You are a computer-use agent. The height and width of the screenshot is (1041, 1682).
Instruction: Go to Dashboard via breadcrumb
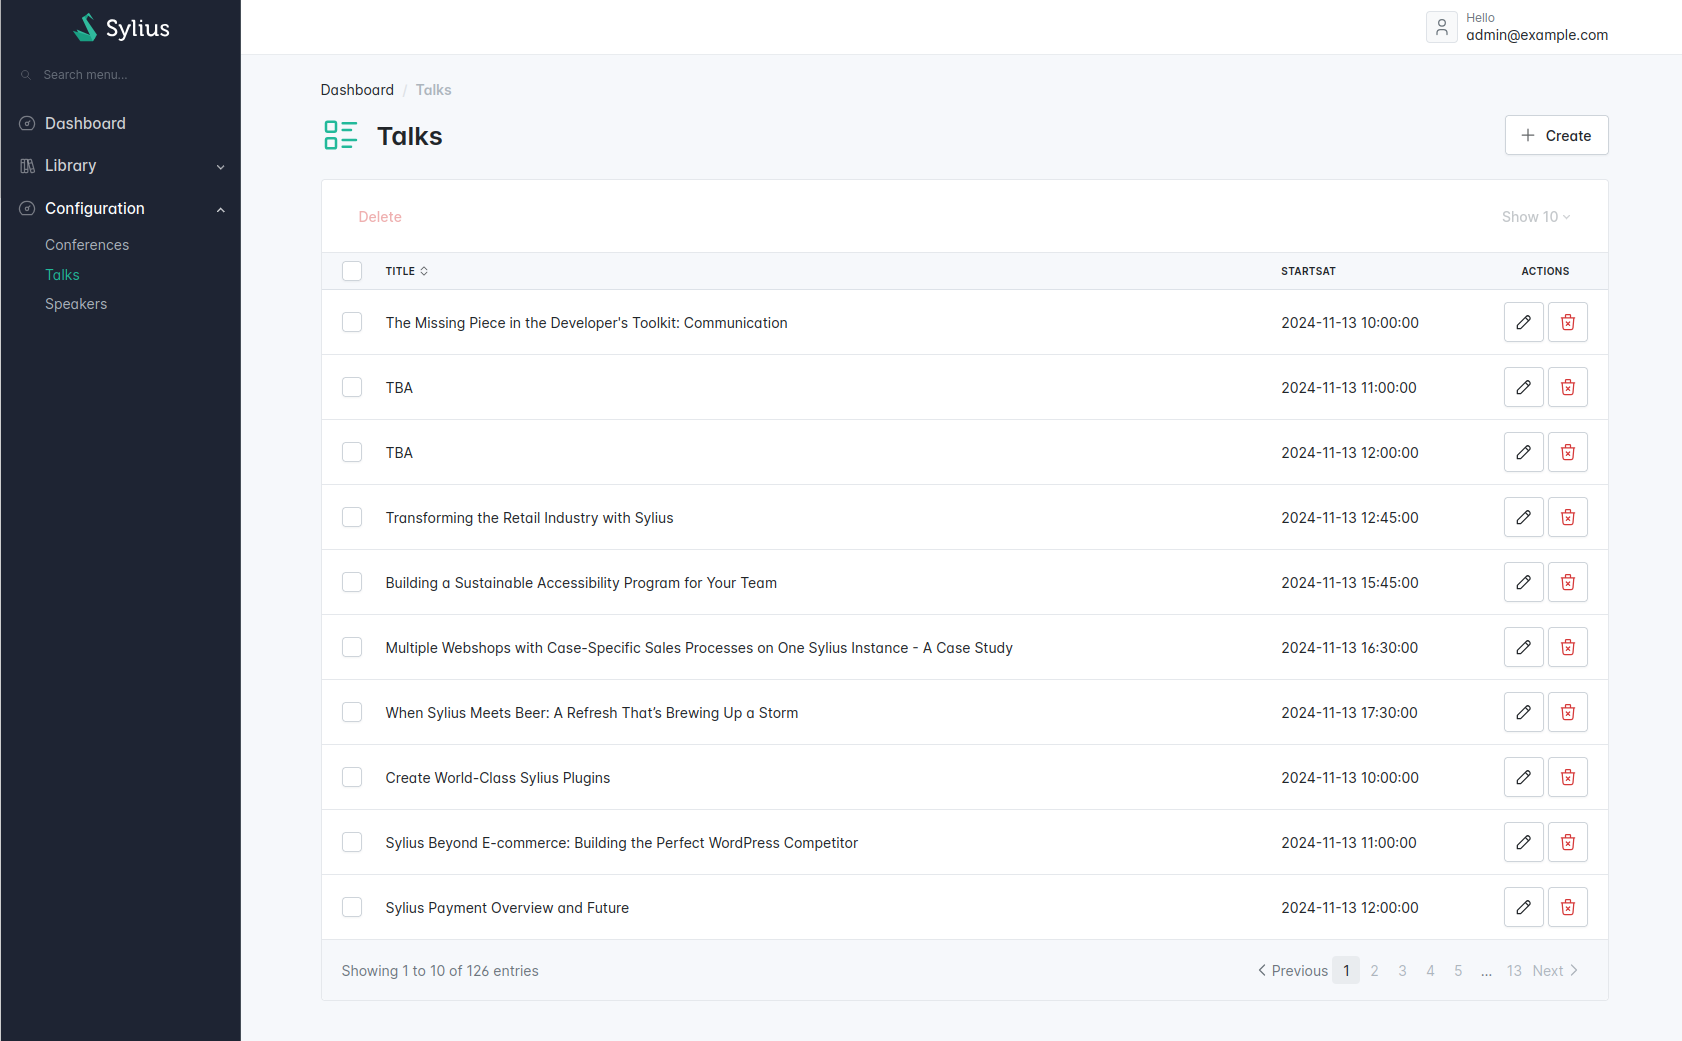[x=357, y=90]
